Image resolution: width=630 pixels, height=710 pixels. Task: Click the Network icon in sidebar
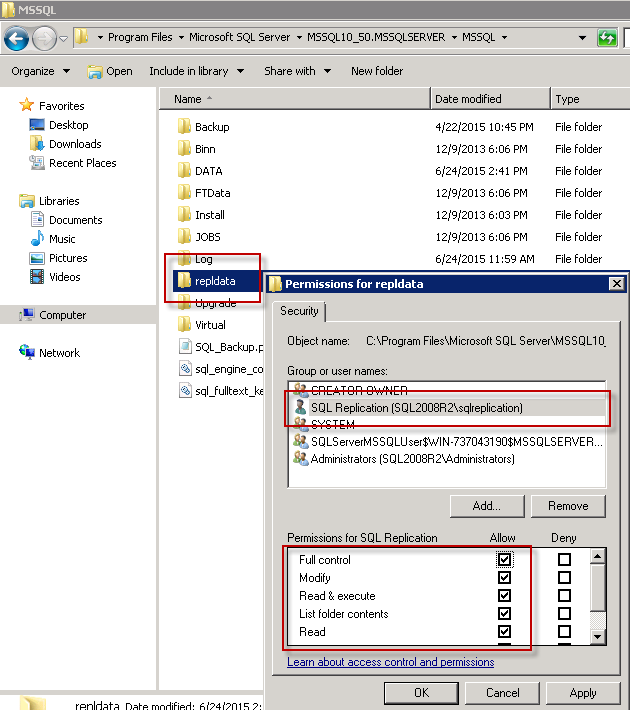(27, 352)
